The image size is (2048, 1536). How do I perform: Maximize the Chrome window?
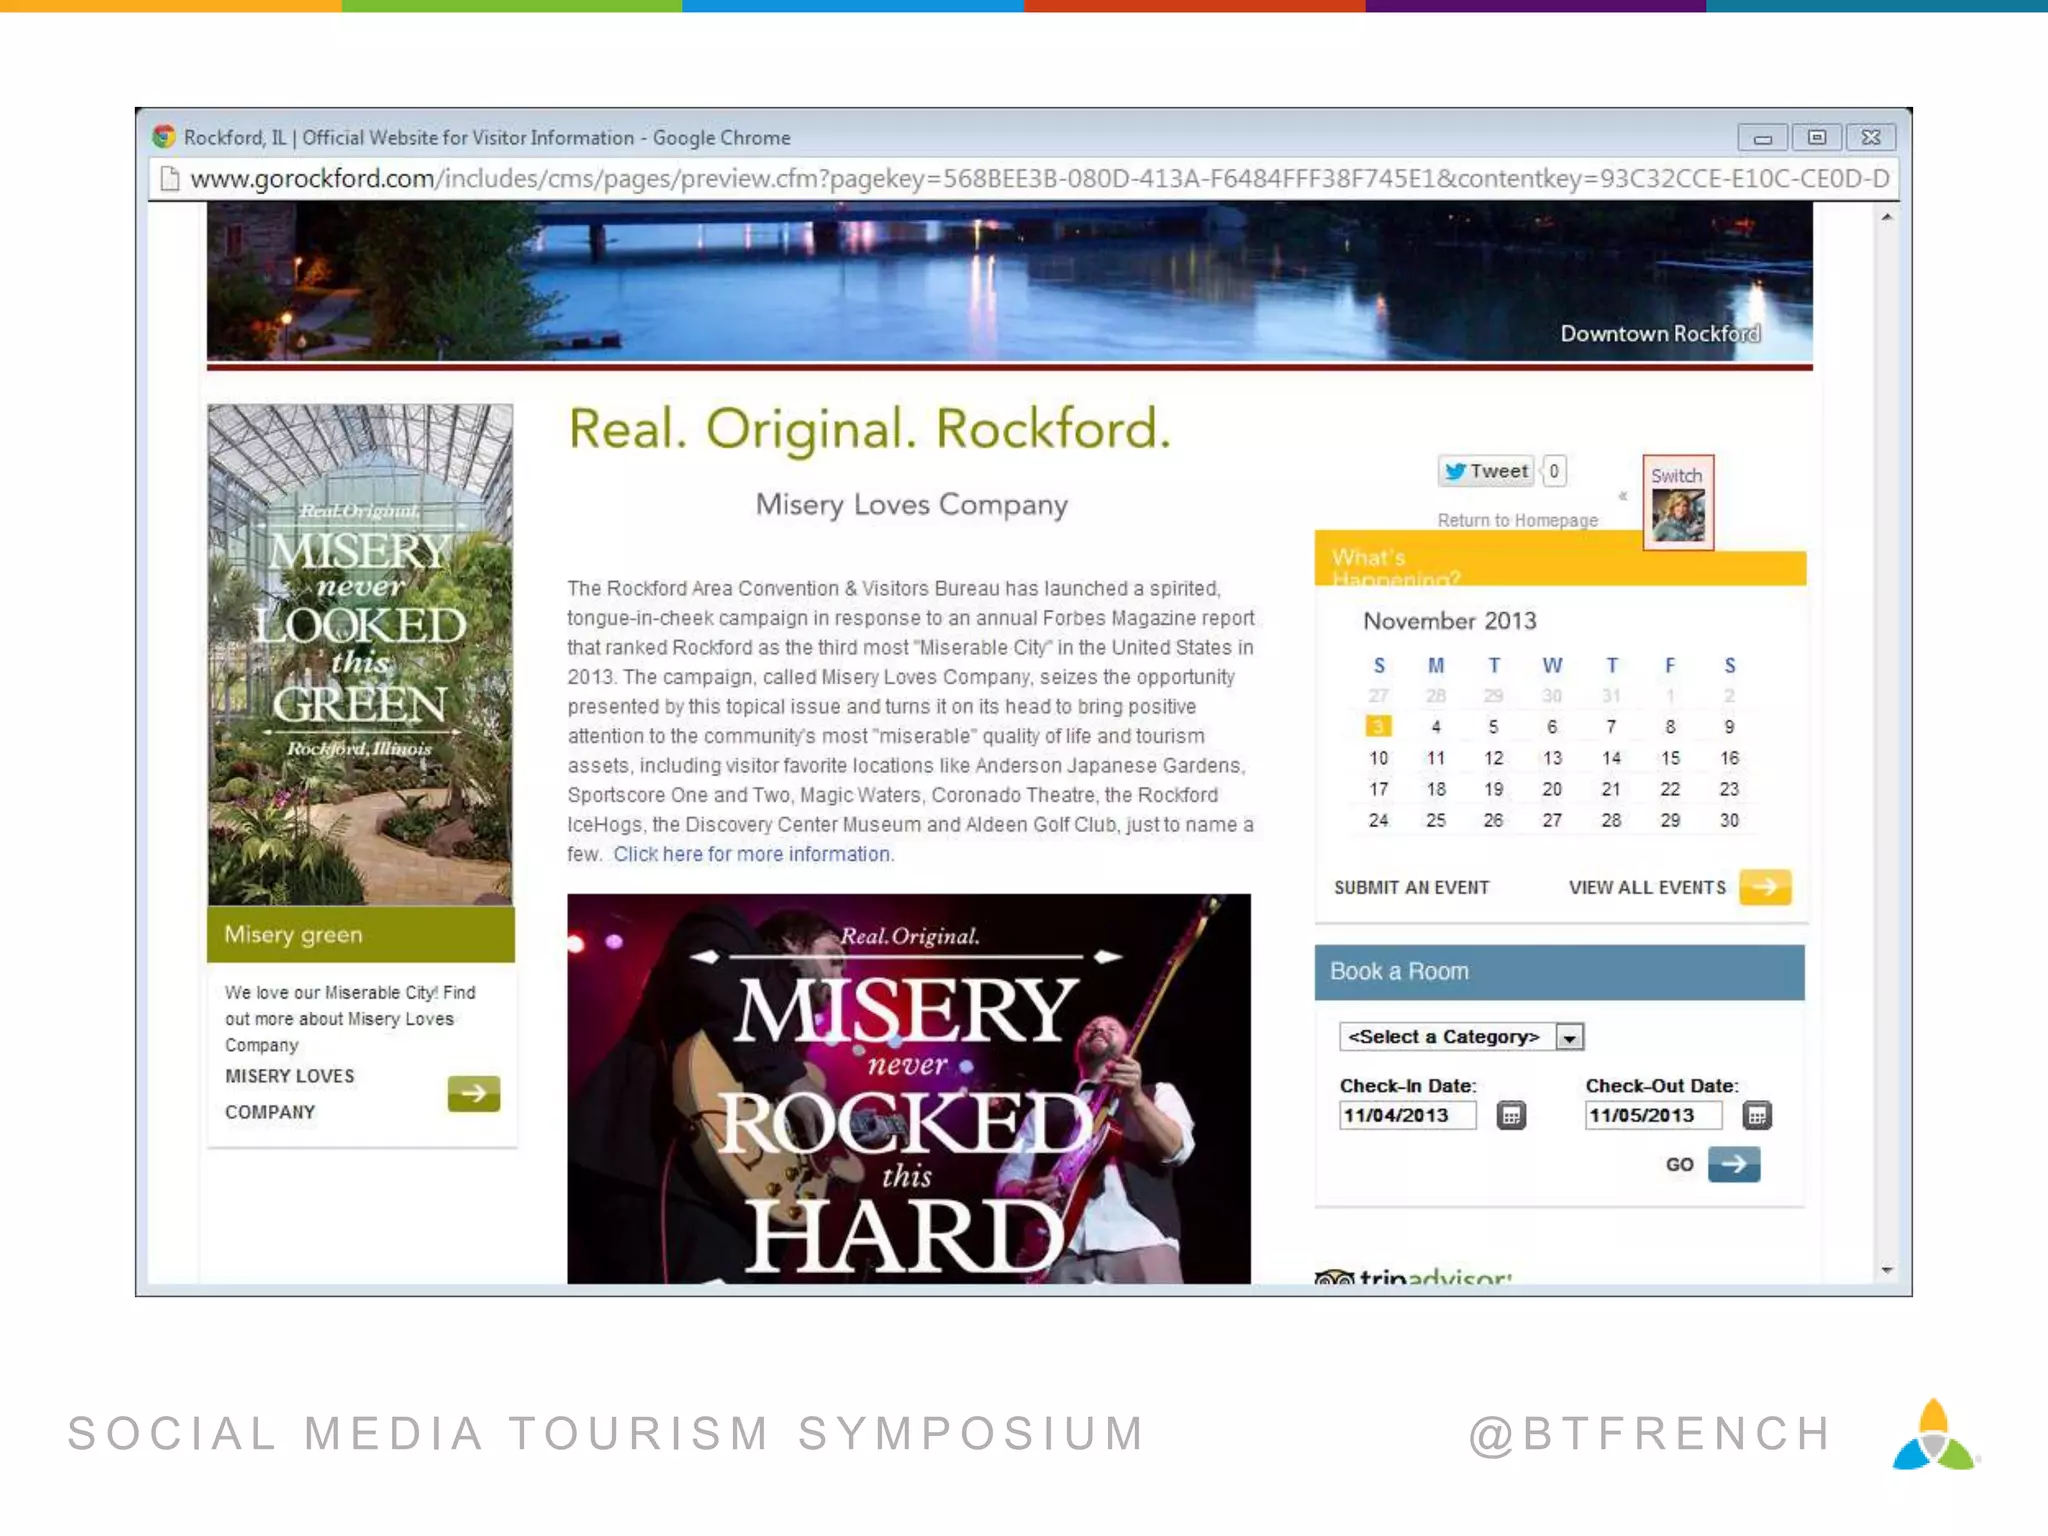1817,138
